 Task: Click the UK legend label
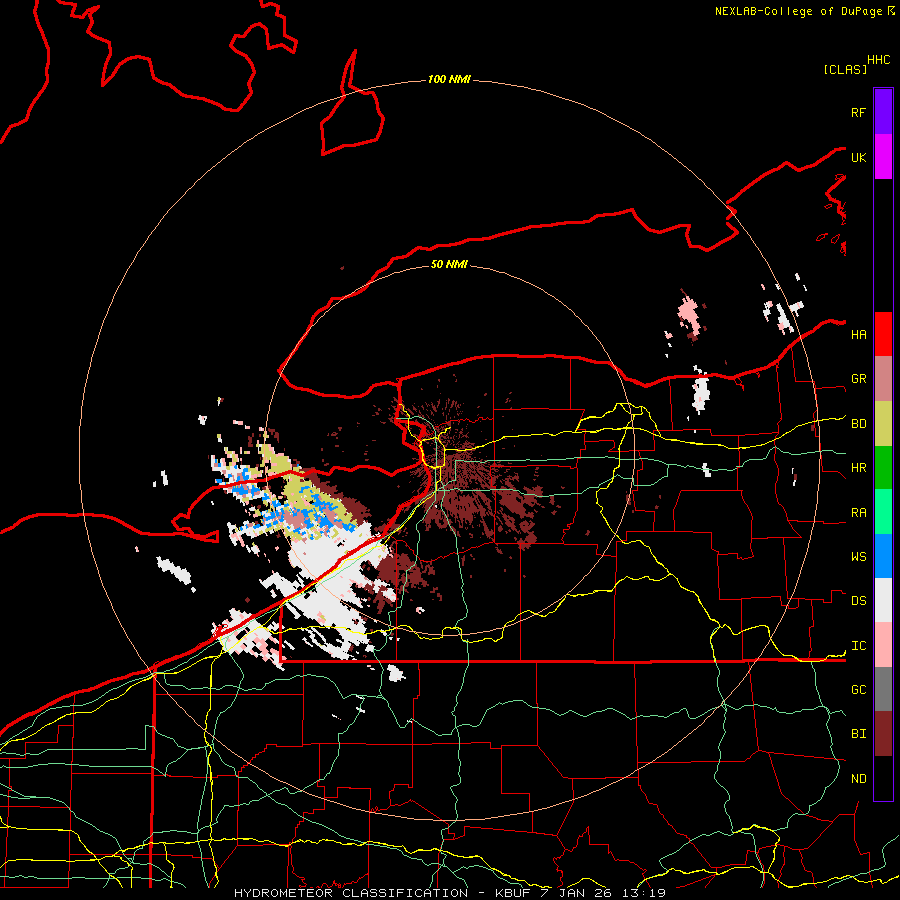[858, 157]
